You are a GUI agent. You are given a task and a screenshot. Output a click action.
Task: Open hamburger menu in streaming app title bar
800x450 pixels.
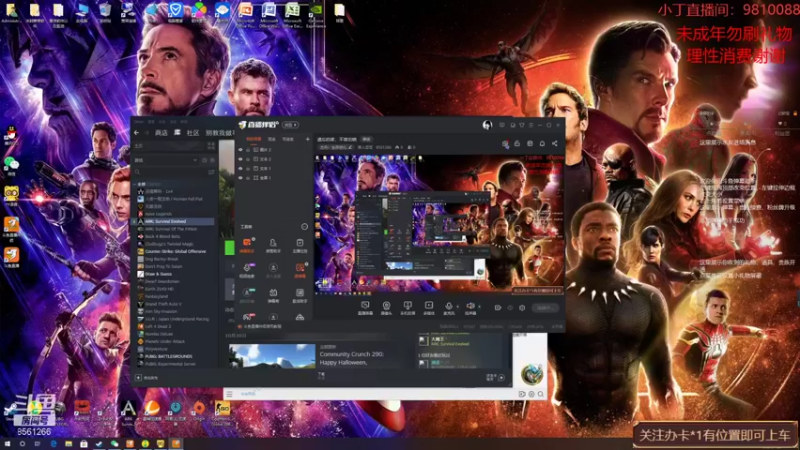click(x=531, y=125)
